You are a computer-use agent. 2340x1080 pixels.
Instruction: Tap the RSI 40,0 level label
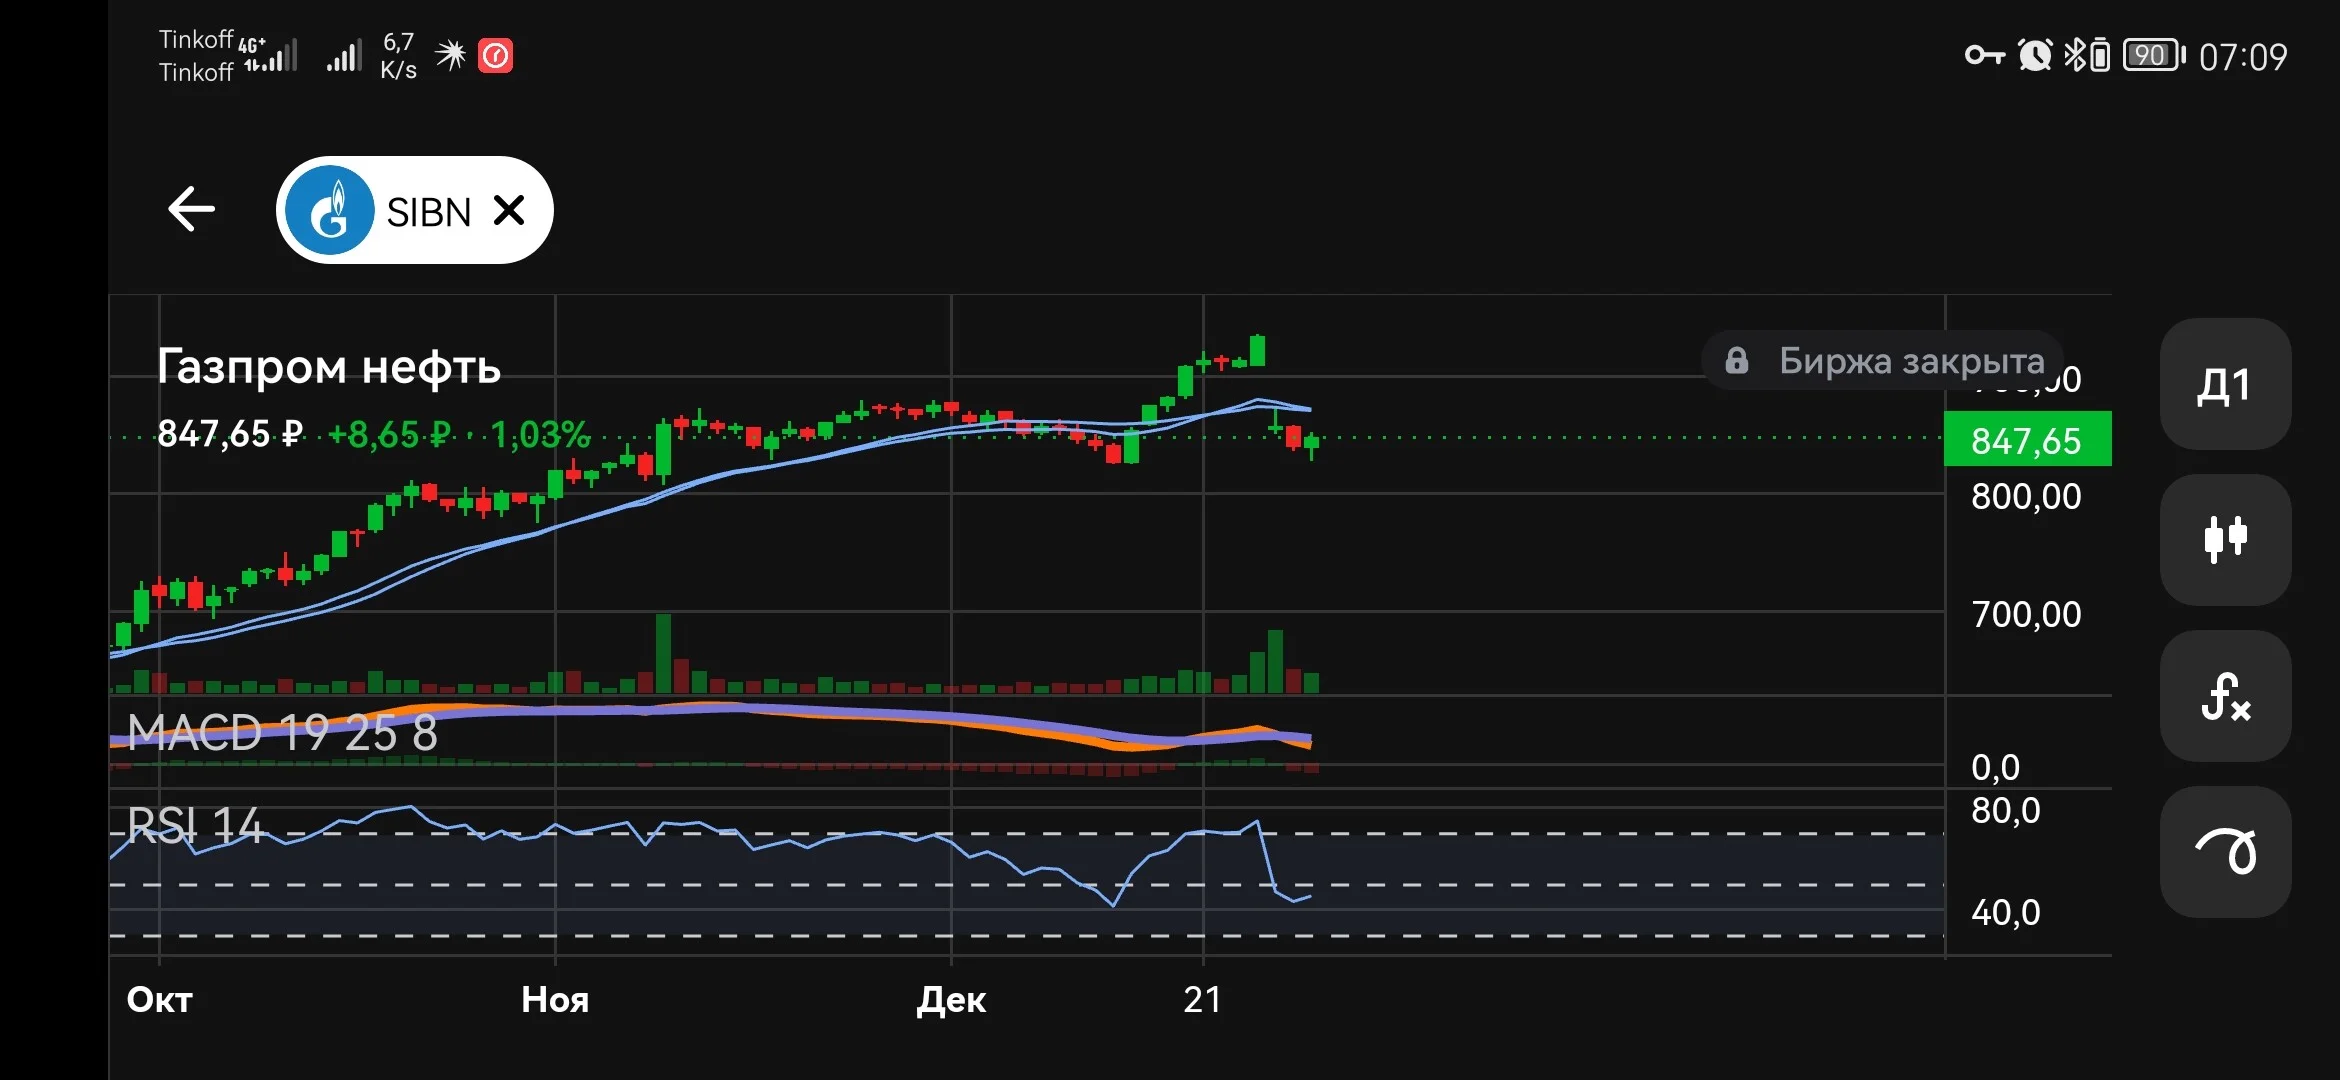2005,912
